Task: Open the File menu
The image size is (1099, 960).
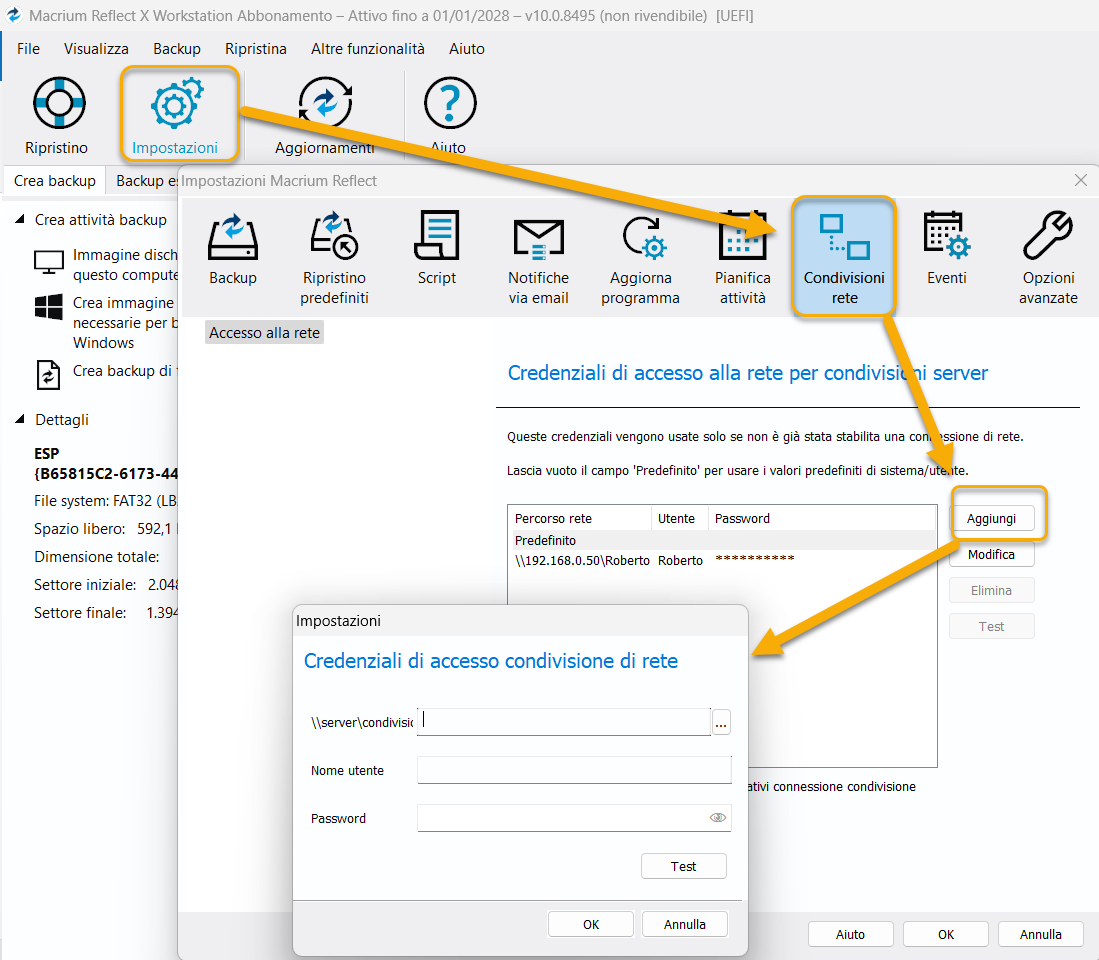Action: (28, 48)
